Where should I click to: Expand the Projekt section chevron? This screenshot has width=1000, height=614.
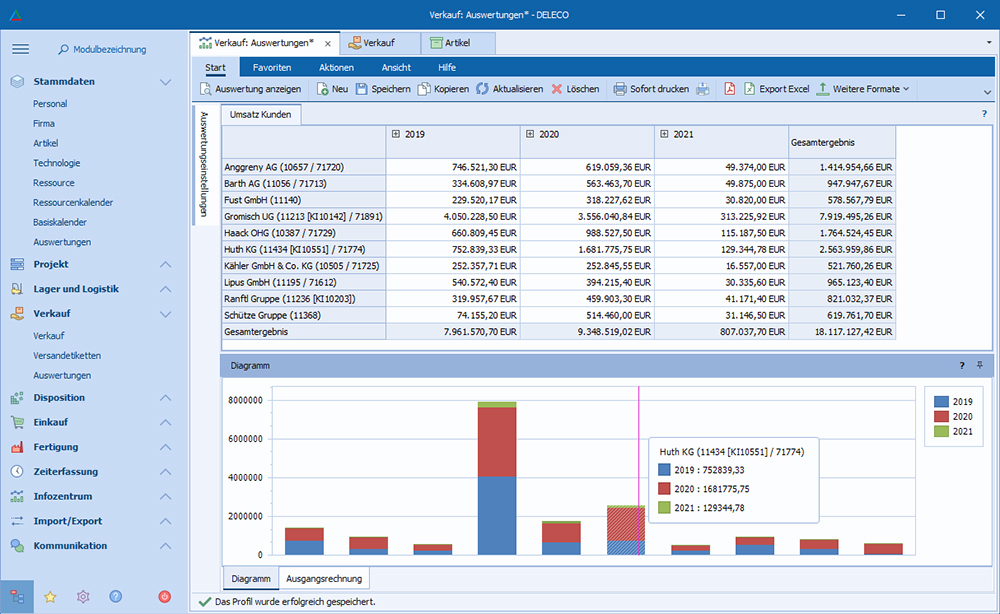click(x=165, y=264)
